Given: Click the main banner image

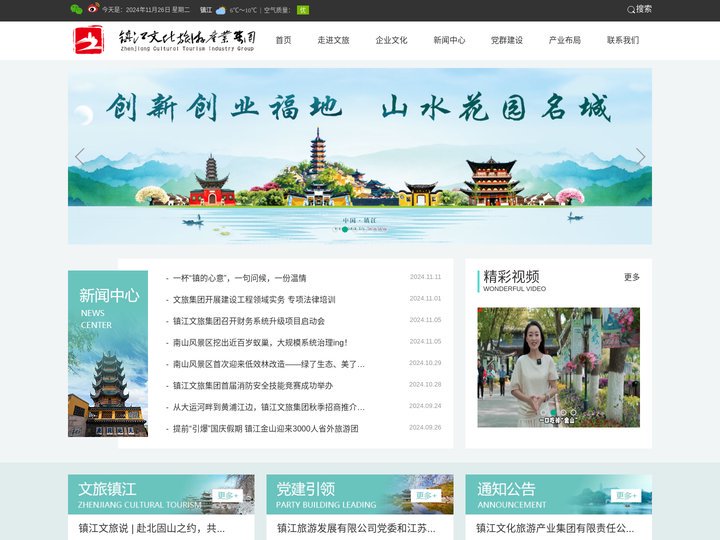Looking at the screenshot, I should point(360,156).
